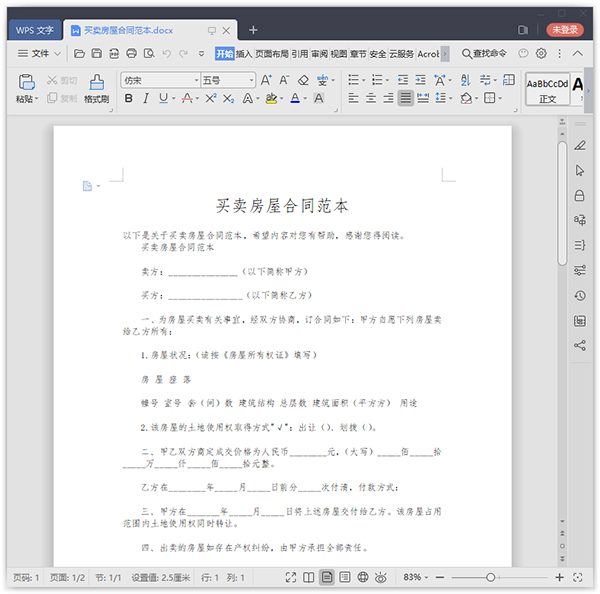Screen dimensions: 600x594
Task: Open a new tab with plus button
Action: coord(253,30)
